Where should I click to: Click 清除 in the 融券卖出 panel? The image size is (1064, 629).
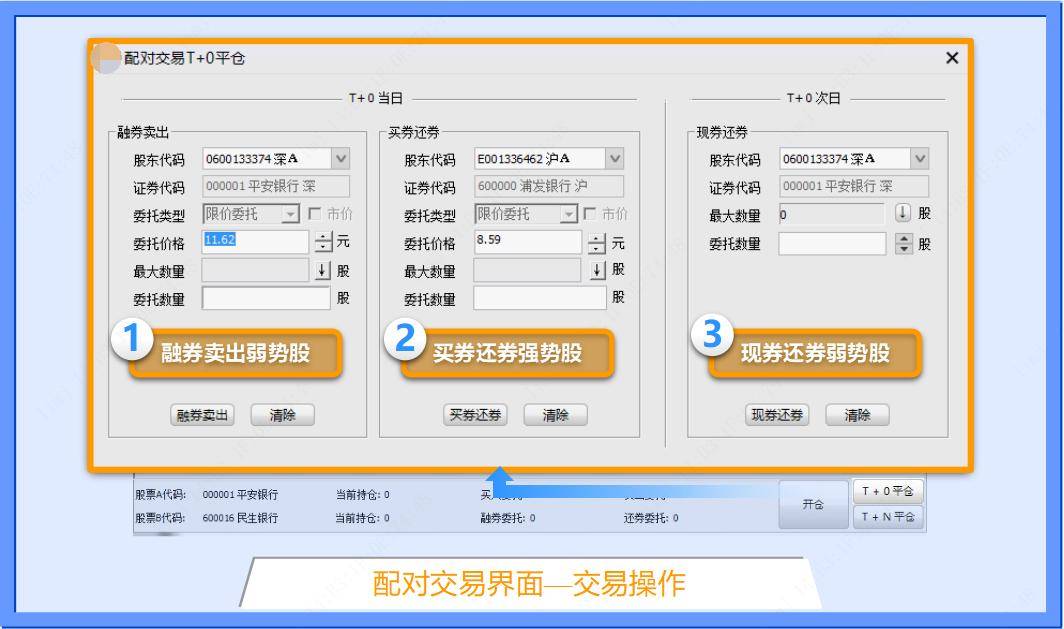coord(282,415)
